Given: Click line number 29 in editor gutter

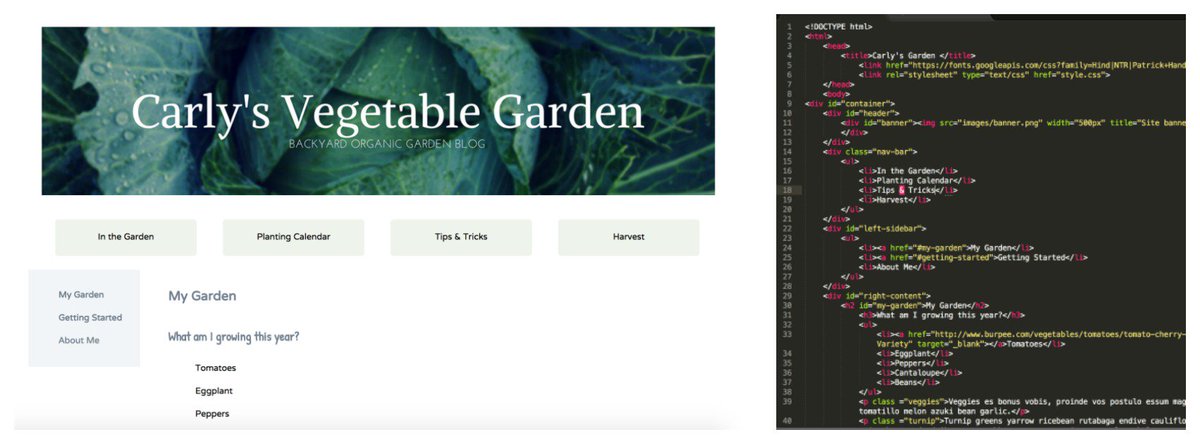Looking at the screenshot, I should pos(789,295).
